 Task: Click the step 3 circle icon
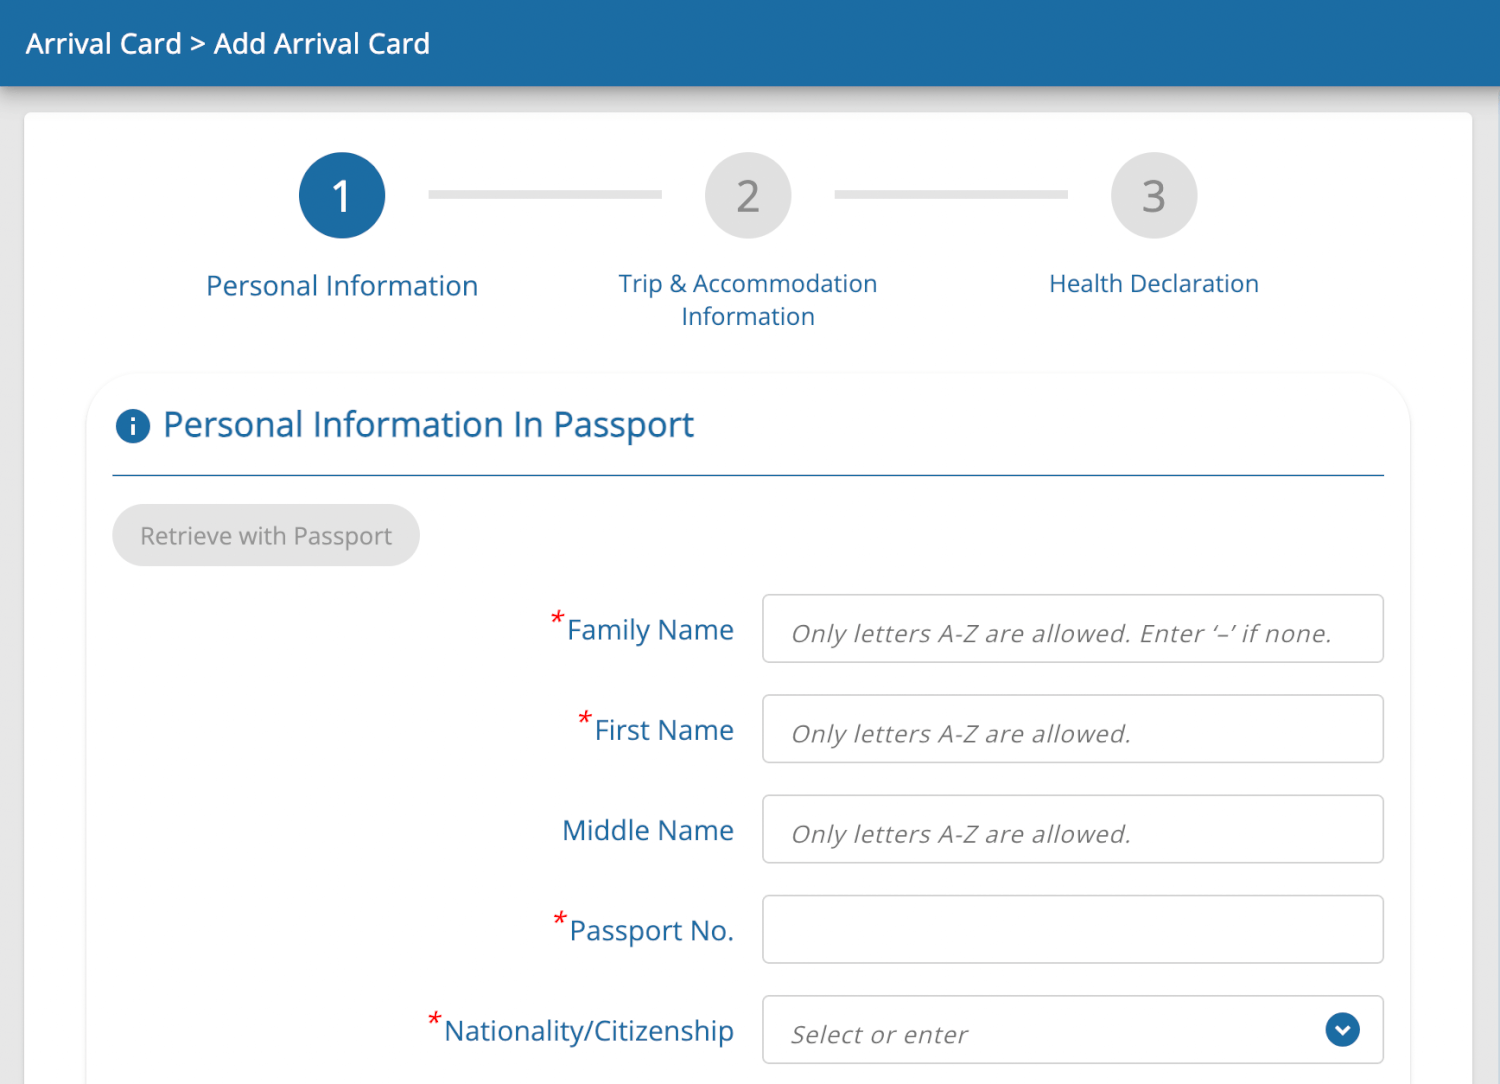1154,196
